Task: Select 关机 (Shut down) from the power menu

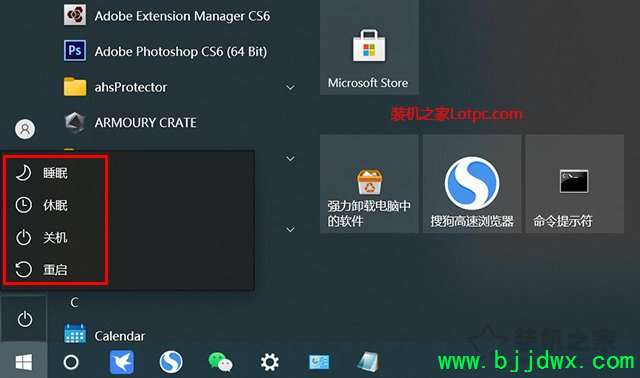Action: click(x=55, y=237)
